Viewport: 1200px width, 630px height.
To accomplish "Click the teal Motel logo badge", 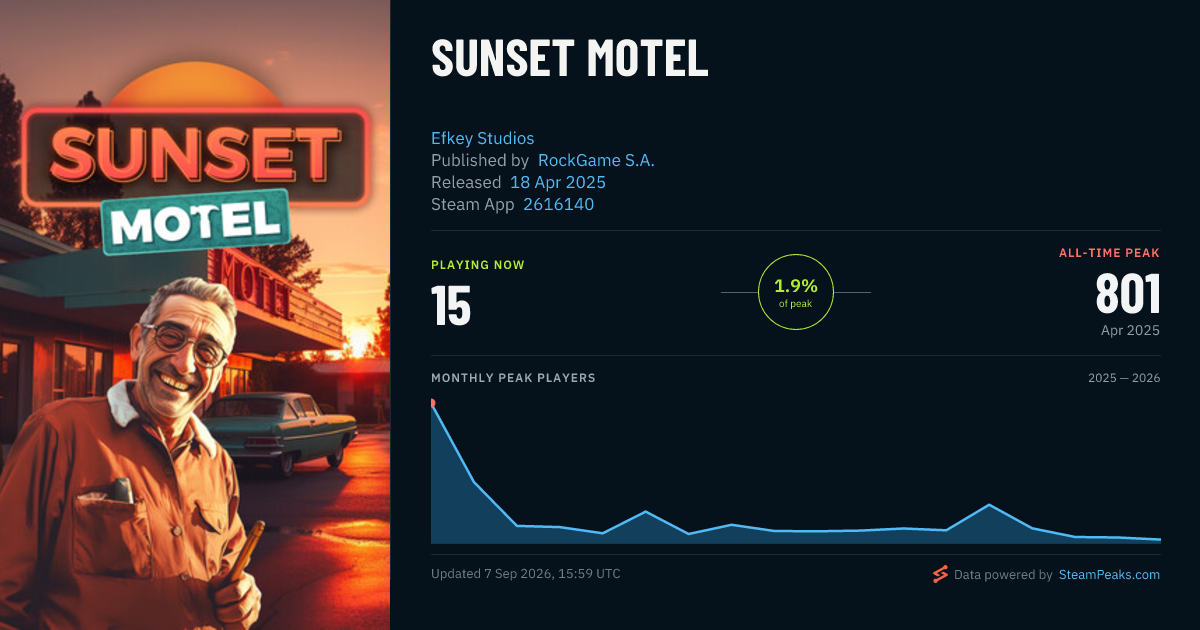I will (x=196, y=222).
